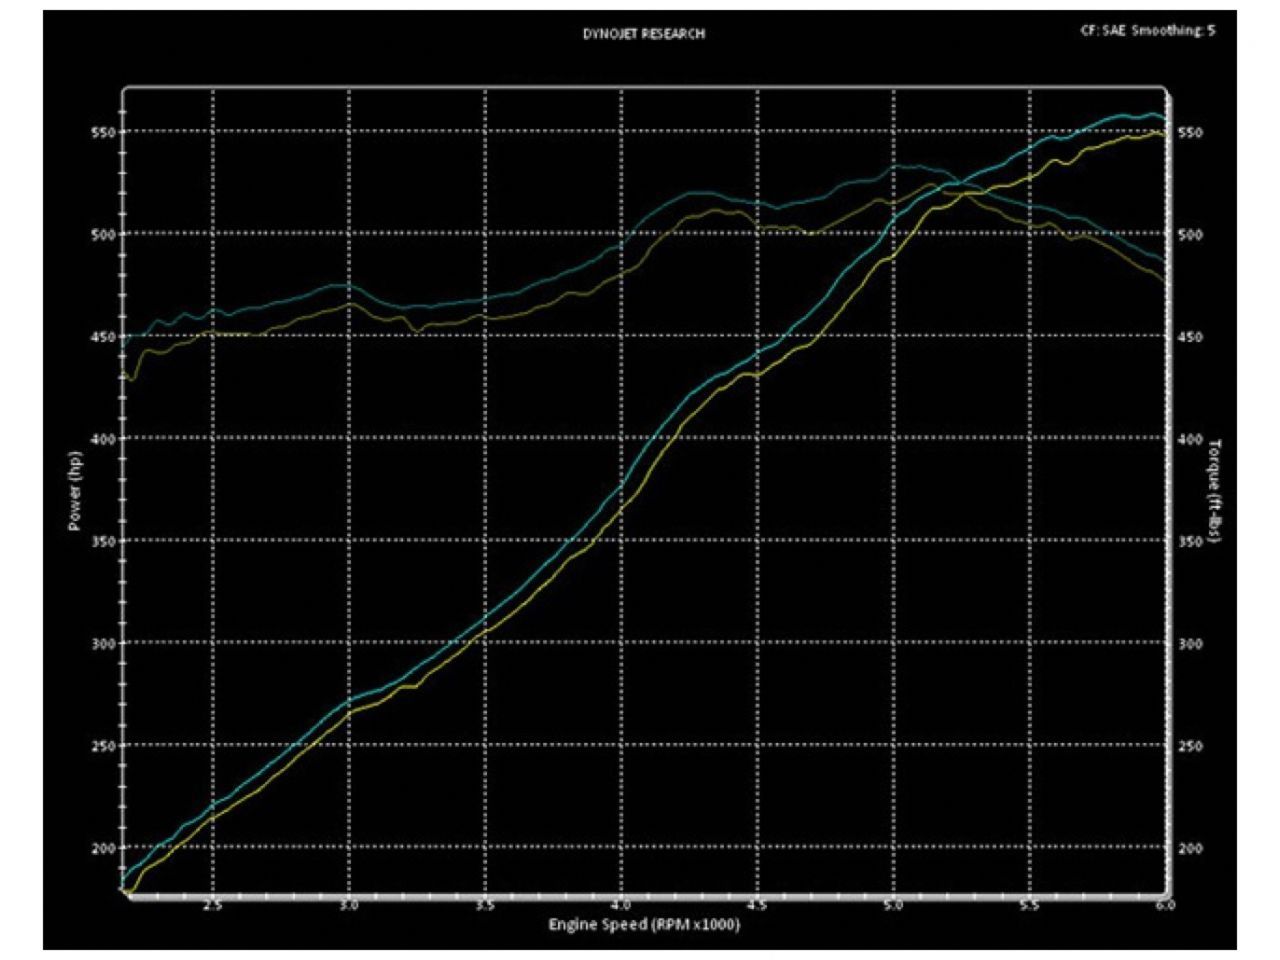Image resolution: width=1280 pixels, height=960 pixels.
Task: Click the 450 value on the power axis
Action: pos(105,337)
